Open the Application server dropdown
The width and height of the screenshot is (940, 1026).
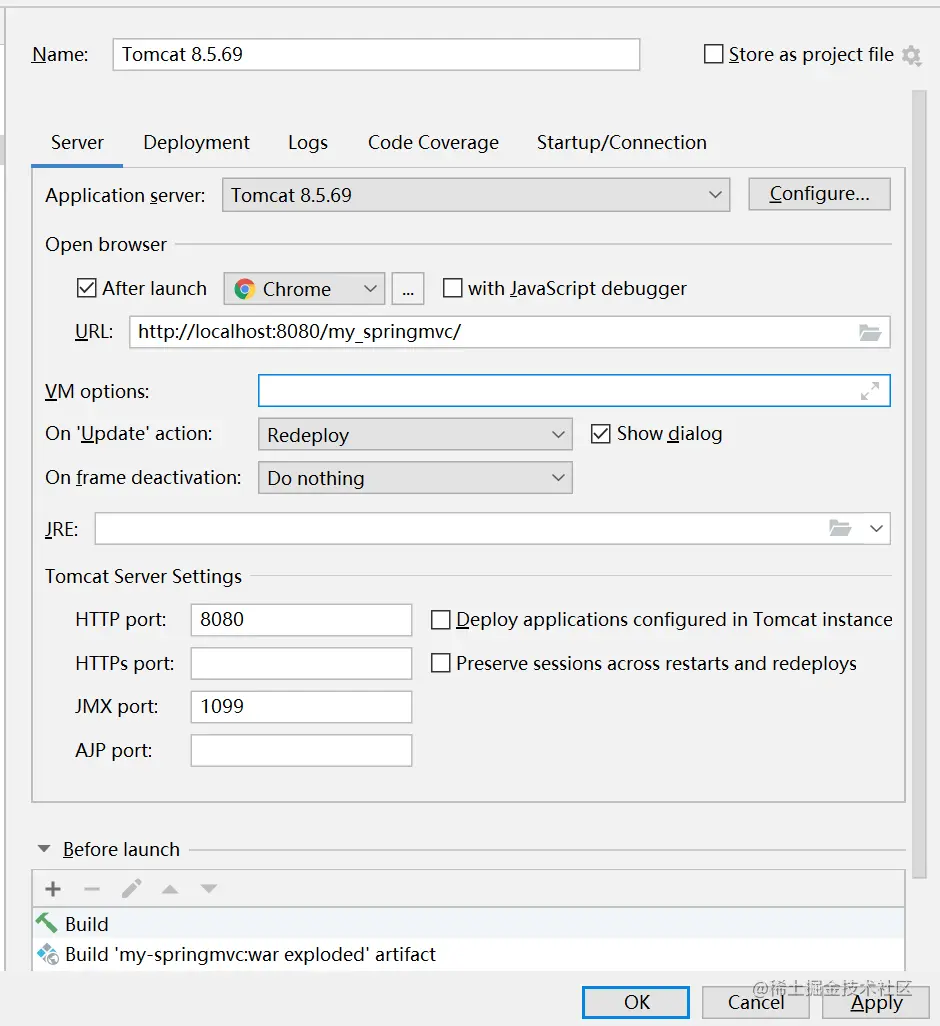coord(476,195)
